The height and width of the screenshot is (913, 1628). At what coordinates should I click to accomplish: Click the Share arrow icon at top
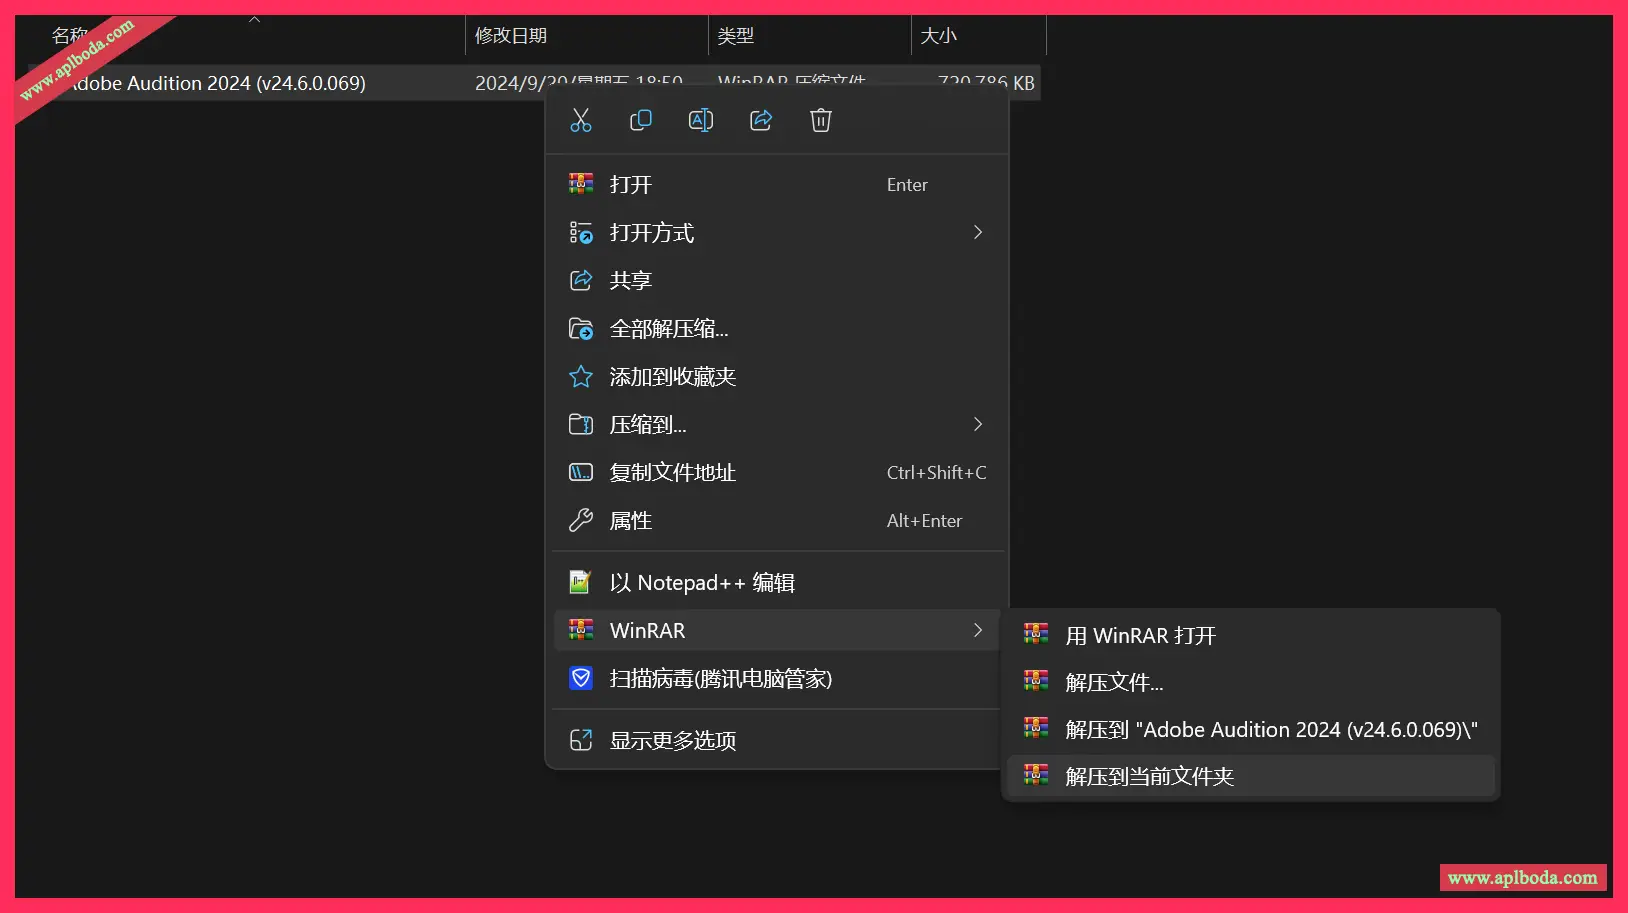(x=761, y=121)
